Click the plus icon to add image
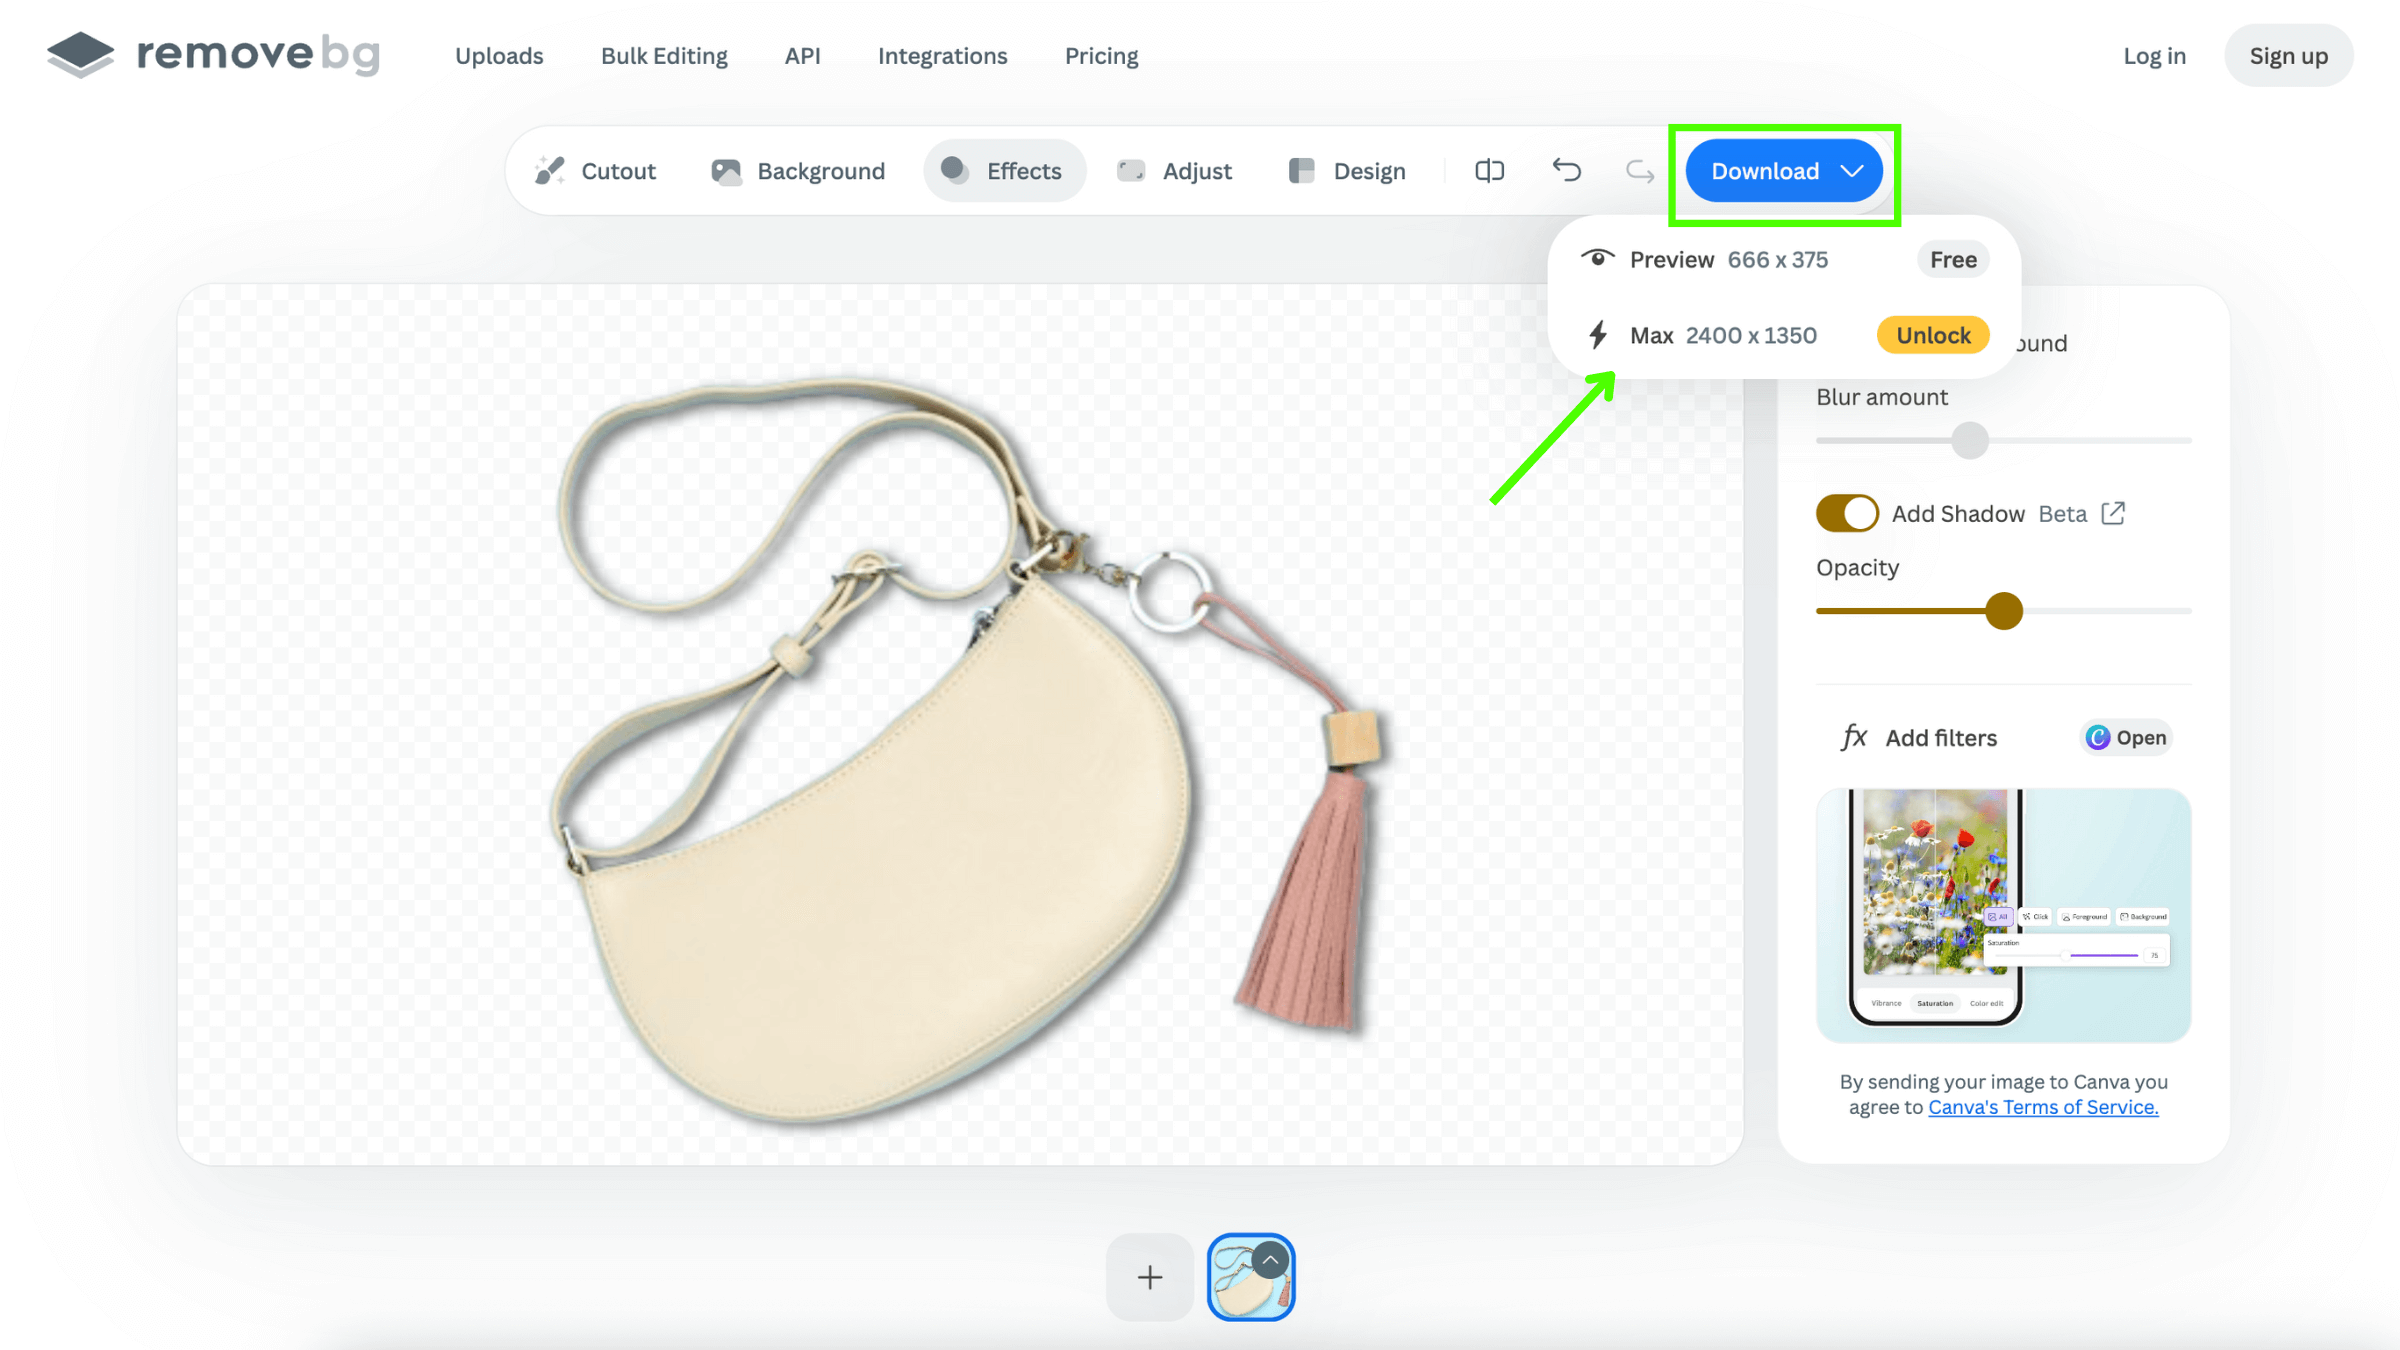Image resolution: width=2400 pixels, height=1350 pixels. click(1149, 1277)
